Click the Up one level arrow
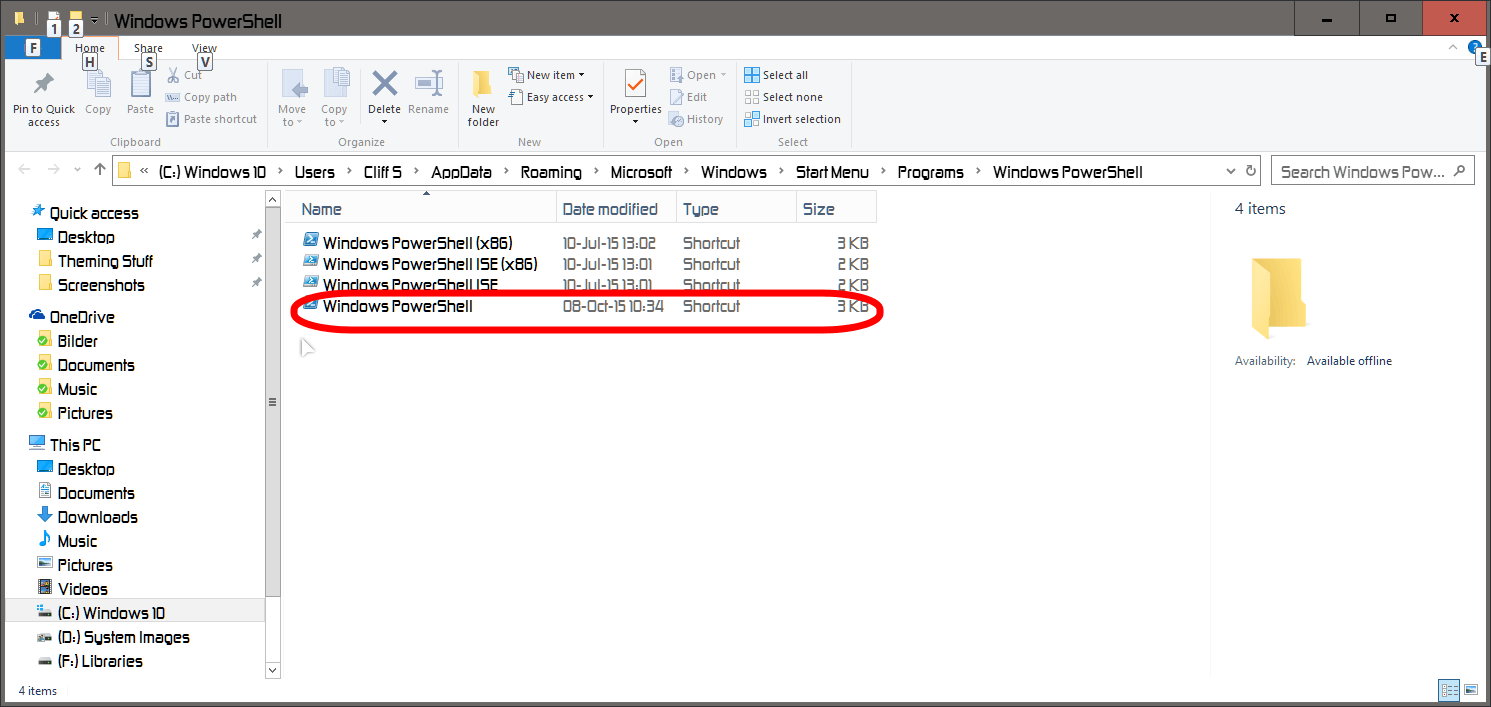Viewport: 1491px width, 707px height. pos(100,171)
